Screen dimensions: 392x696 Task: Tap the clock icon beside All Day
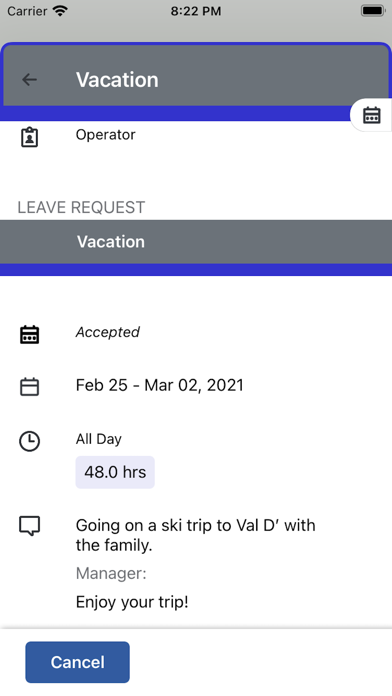coord(29,441)
